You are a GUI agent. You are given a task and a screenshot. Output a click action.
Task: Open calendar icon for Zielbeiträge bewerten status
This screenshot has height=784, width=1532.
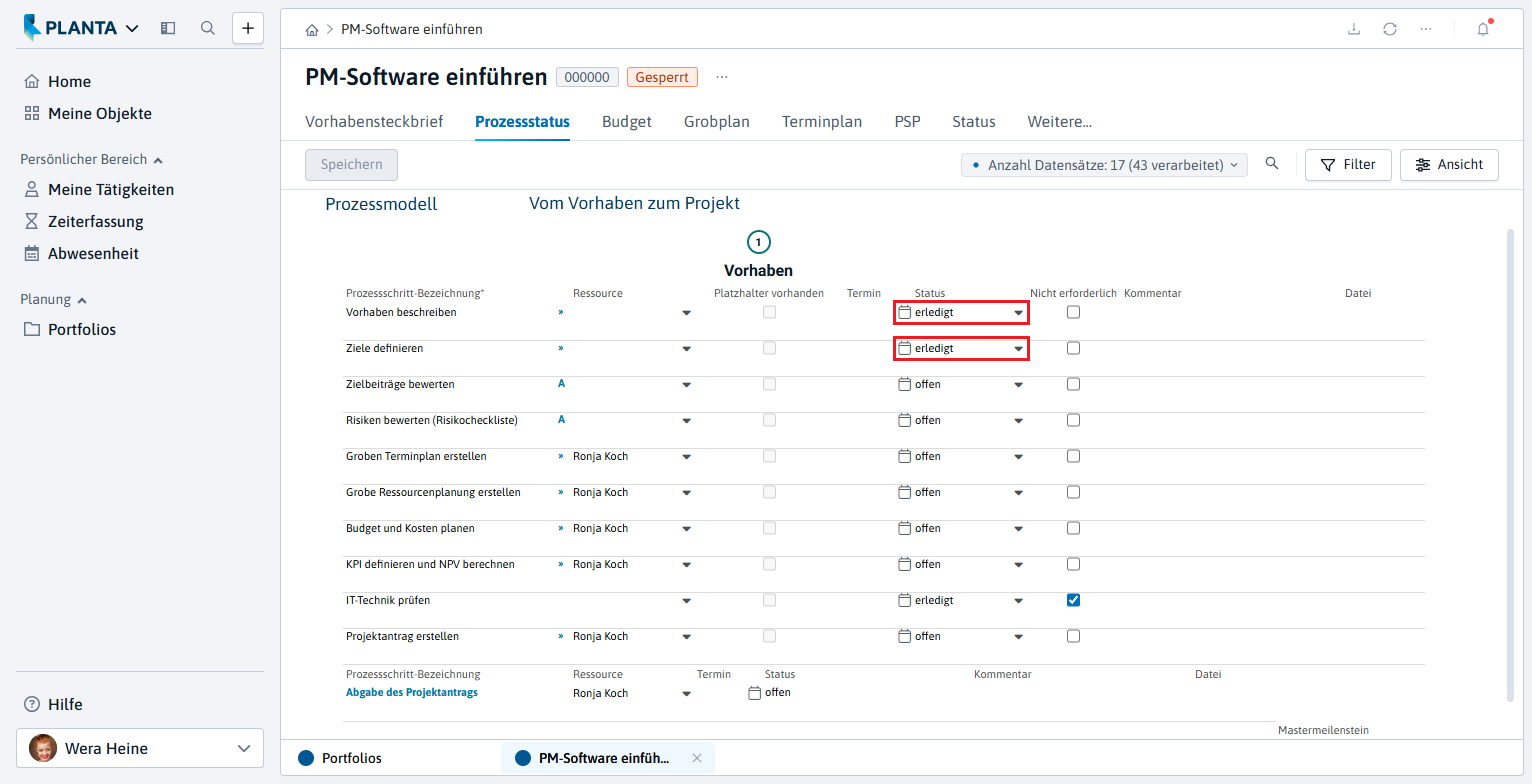pos(905,384)
